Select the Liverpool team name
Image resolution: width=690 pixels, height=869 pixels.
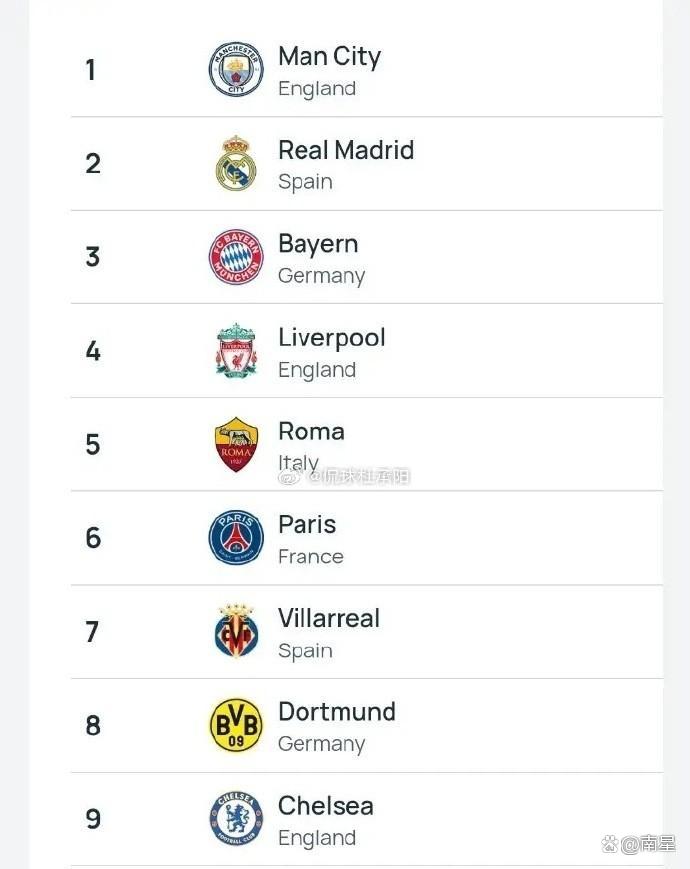pos(331,338)
